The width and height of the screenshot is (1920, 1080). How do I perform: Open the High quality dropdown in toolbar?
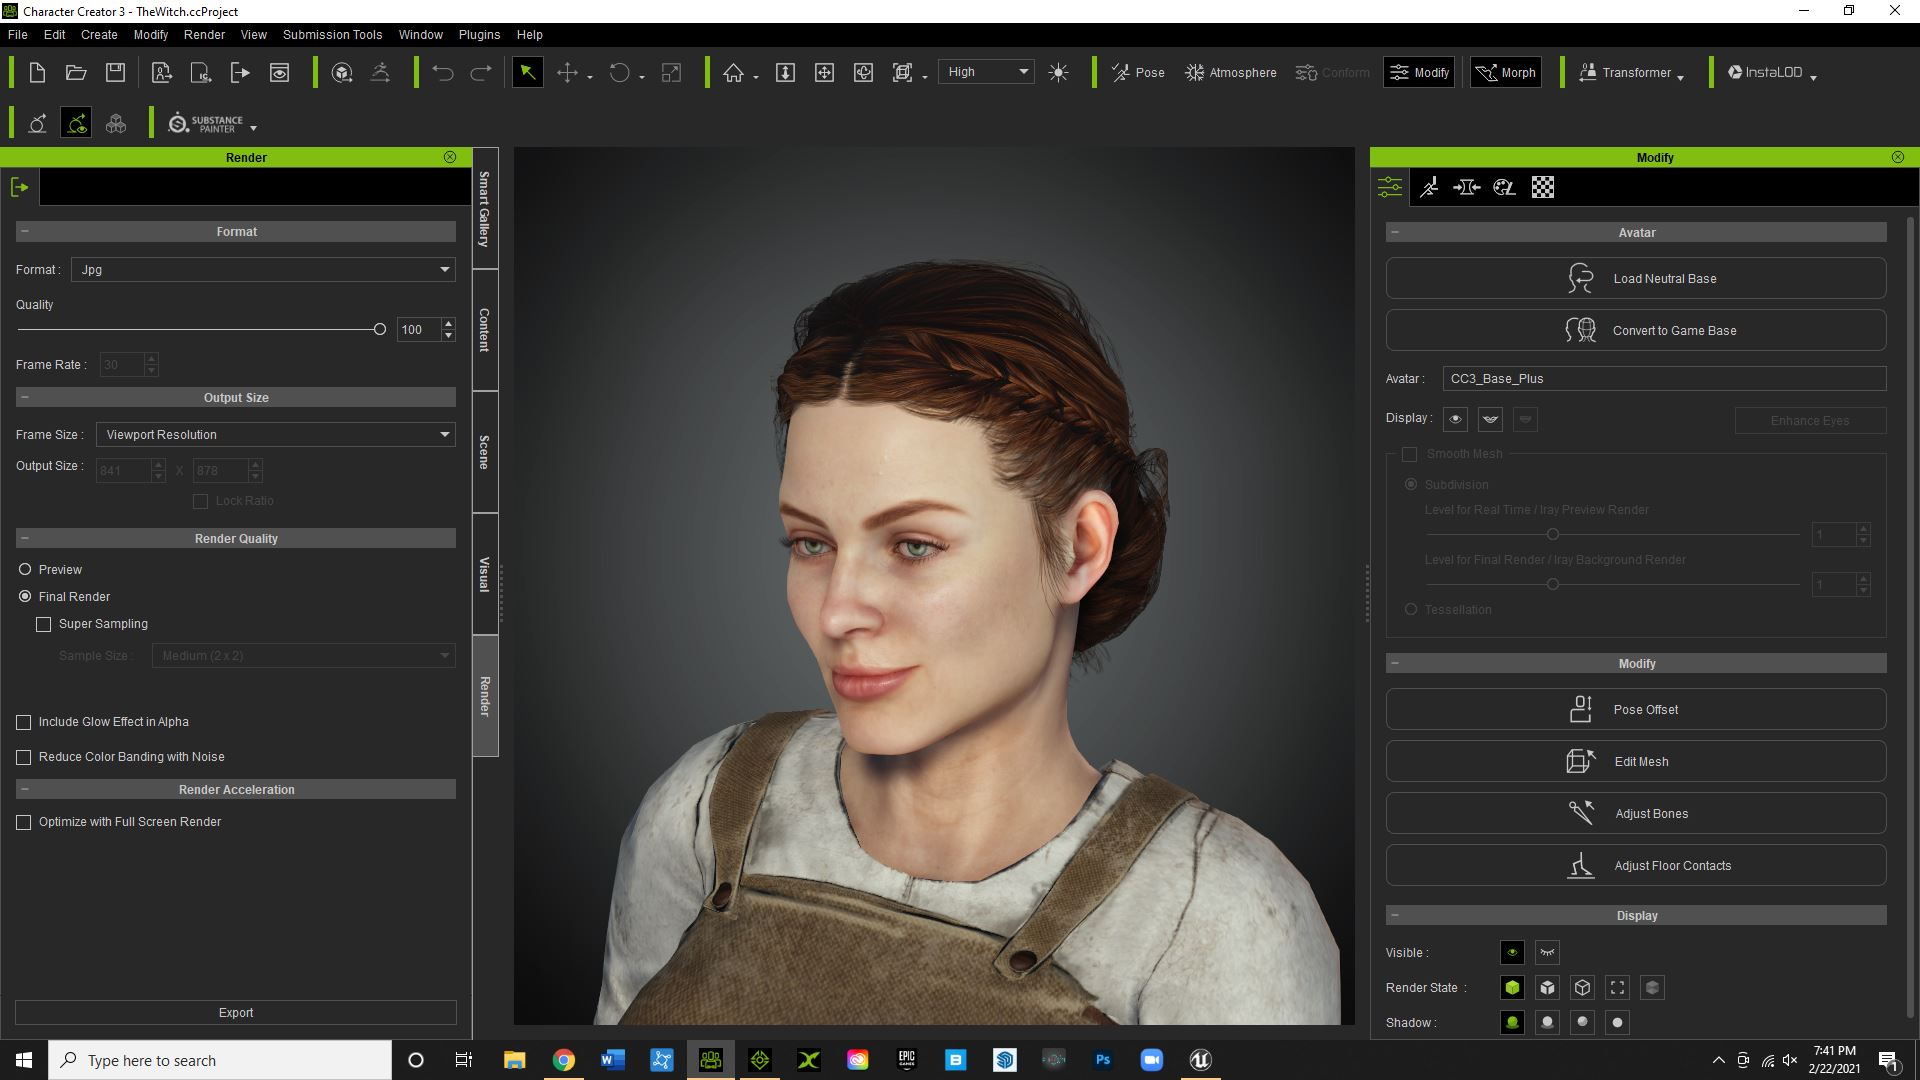(986, 72)
